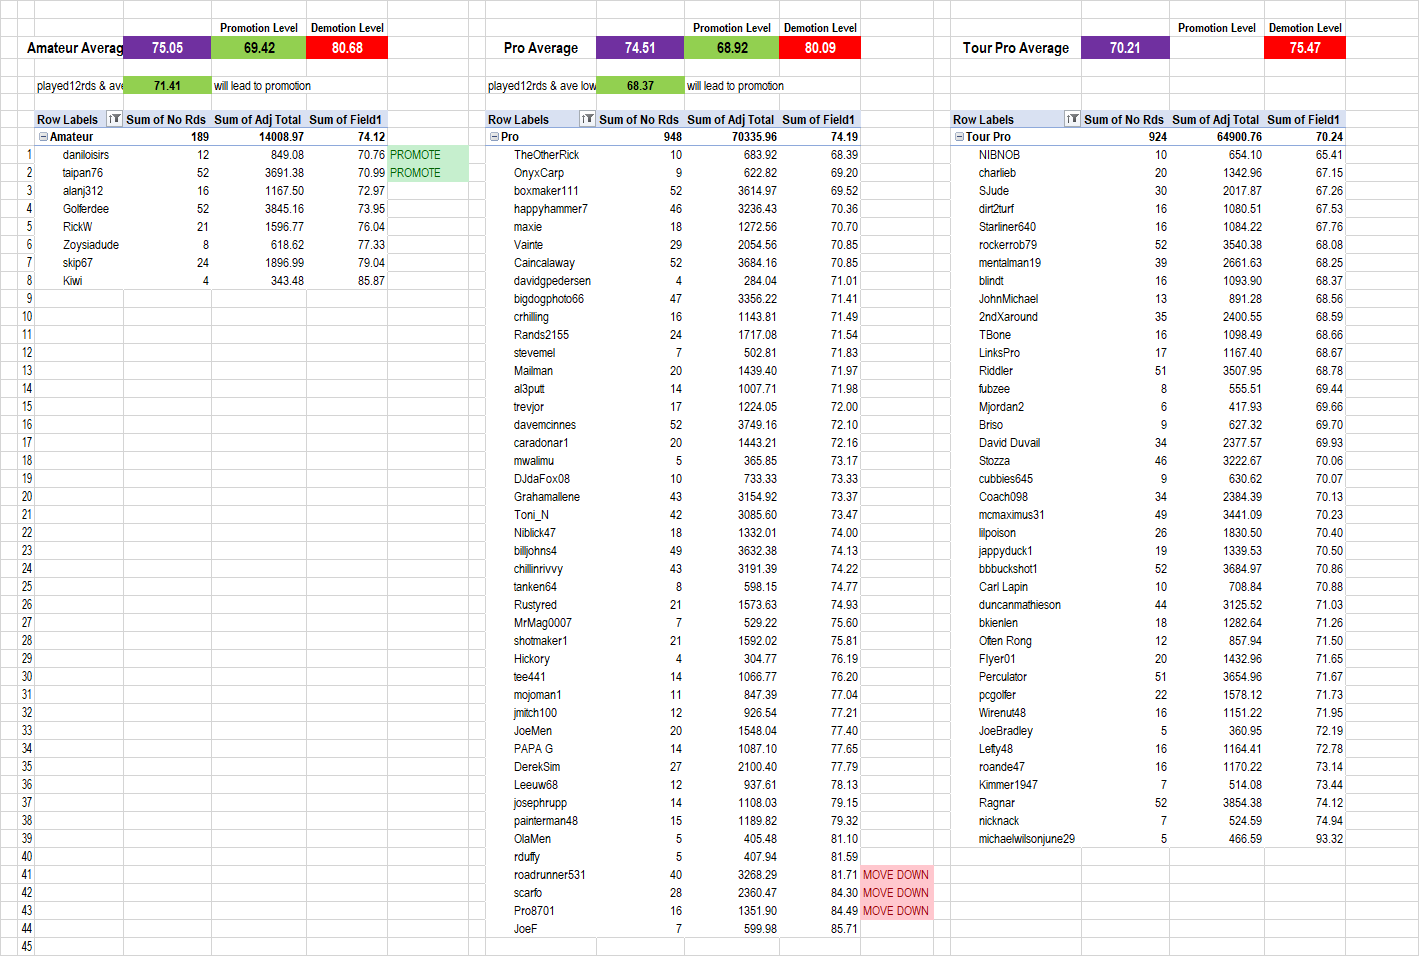The width and height of the screenshot is (1419, 956).
Task: Click Sum of Adj Total header in Pro table
Action: coord(730,119)
